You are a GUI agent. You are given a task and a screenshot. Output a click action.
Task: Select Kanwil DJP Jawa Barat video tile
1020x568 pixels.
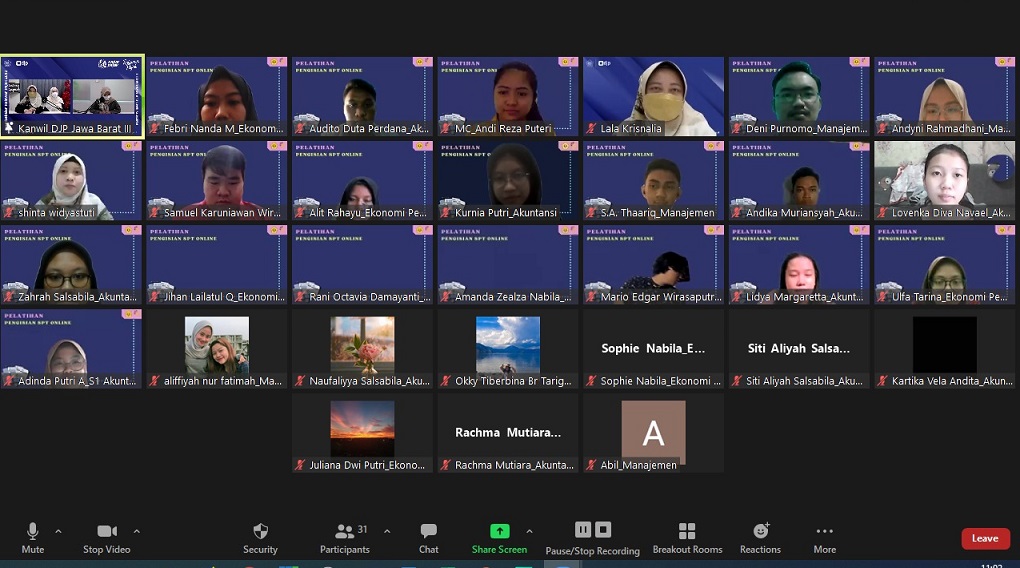click(x=72, y=96)
